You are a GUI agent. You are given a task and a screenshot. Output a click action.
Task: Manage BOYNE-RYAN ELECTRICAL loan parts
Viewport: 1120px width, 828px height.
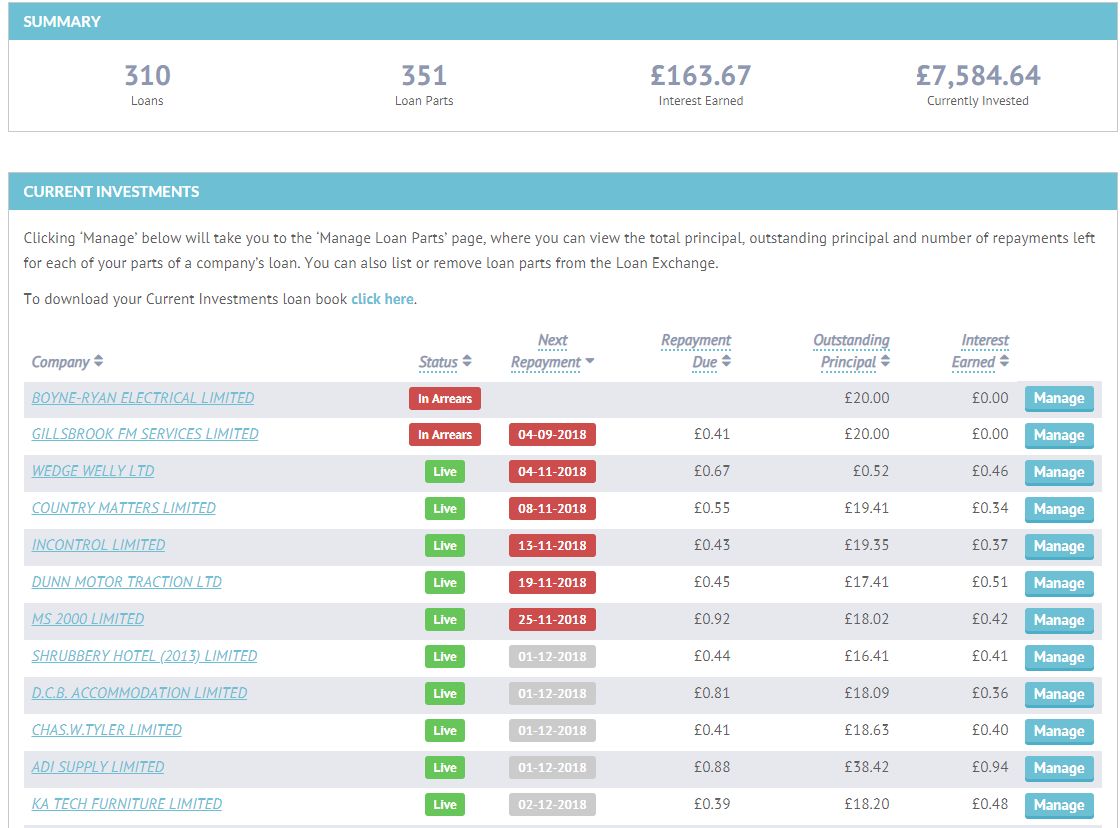click(1059, 399)
